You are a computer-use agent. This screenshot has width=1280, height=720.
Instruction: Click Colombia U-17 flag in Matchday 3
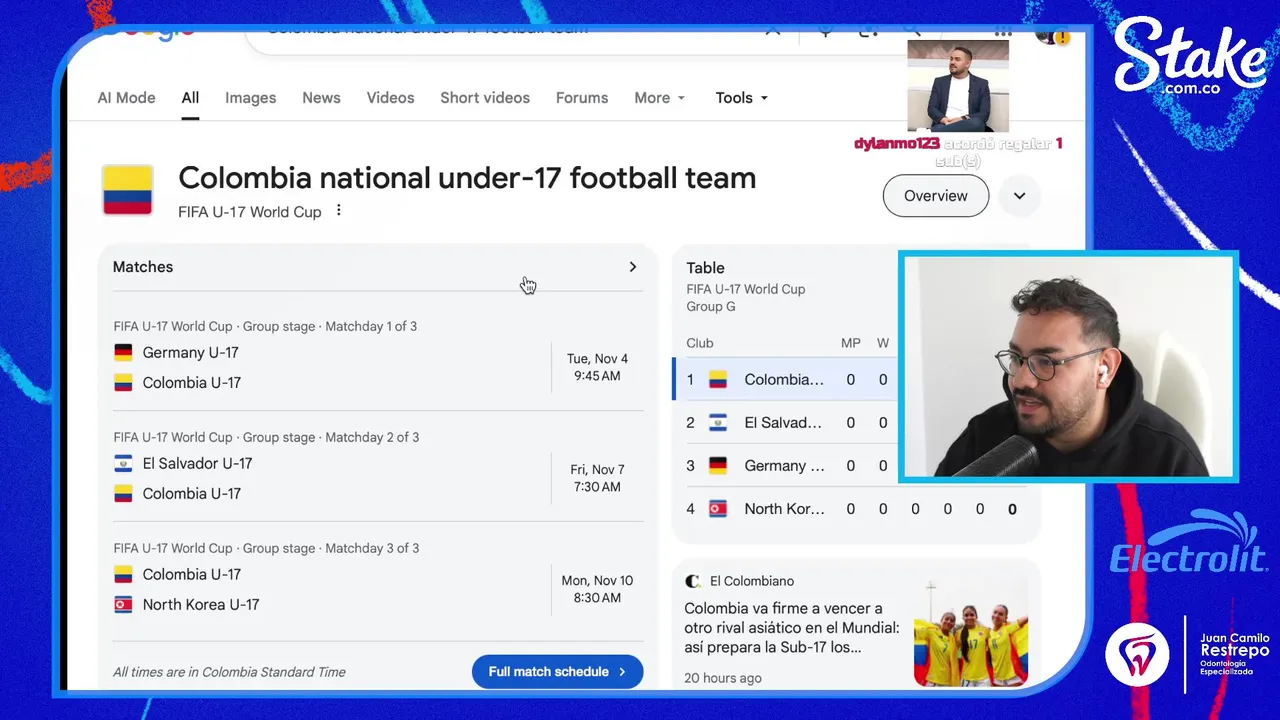point(123,575)
